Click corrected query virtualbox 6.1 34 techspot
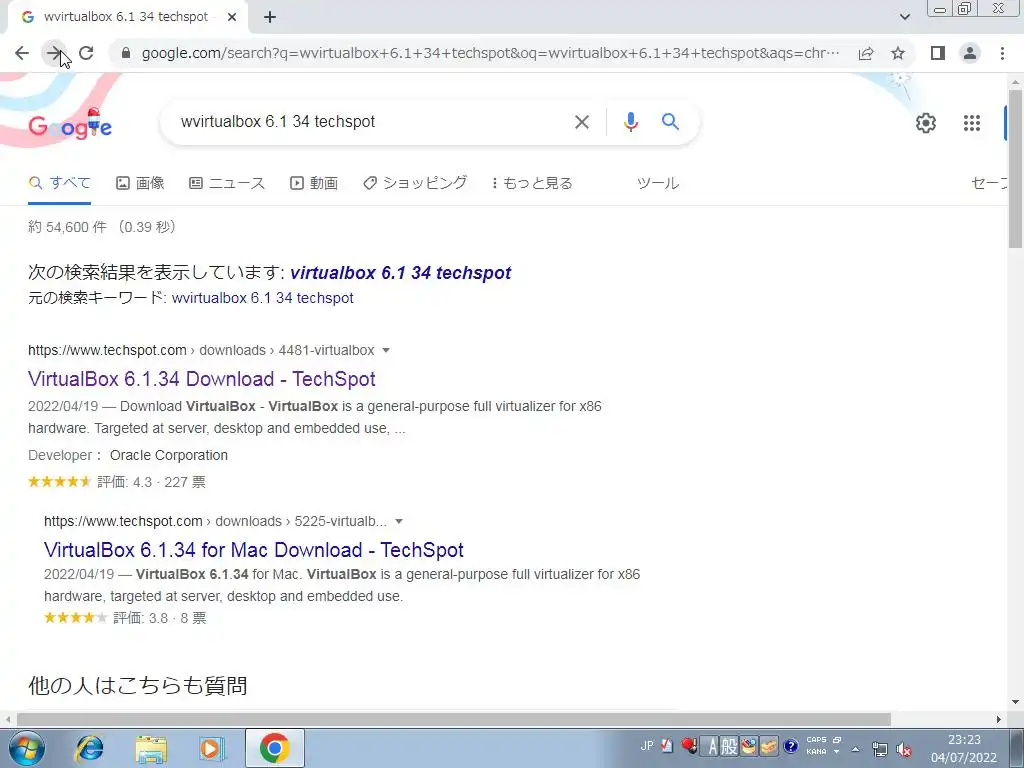 (400, 272)
